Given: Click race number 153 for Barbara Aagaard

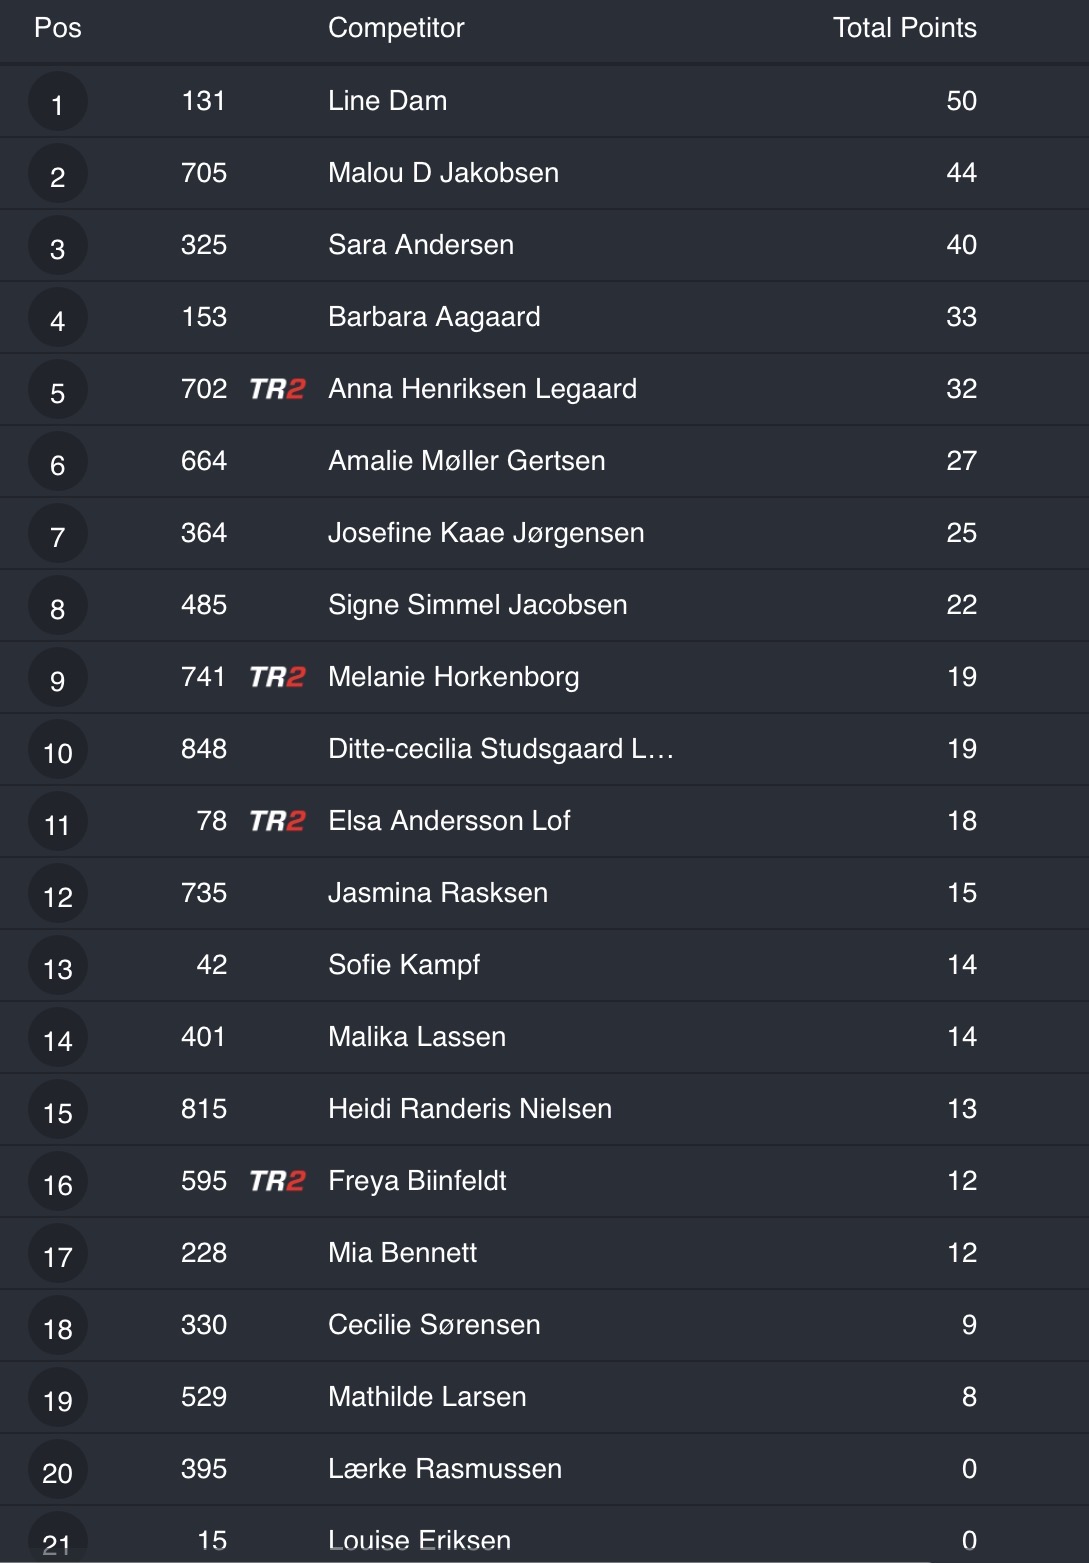Looking at the screenshot, I should tap(204, 317).
